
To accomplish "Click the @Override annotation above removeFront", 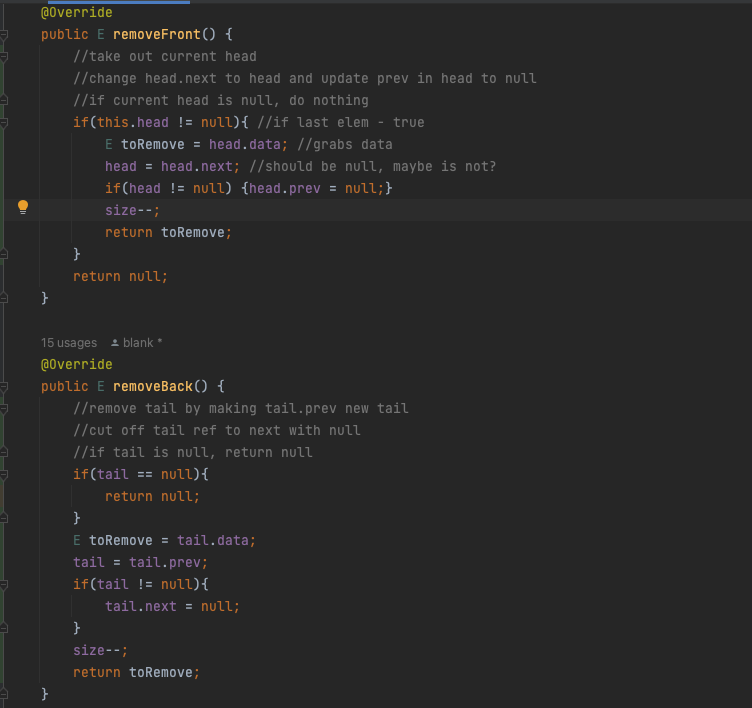I will coord(76,12).
